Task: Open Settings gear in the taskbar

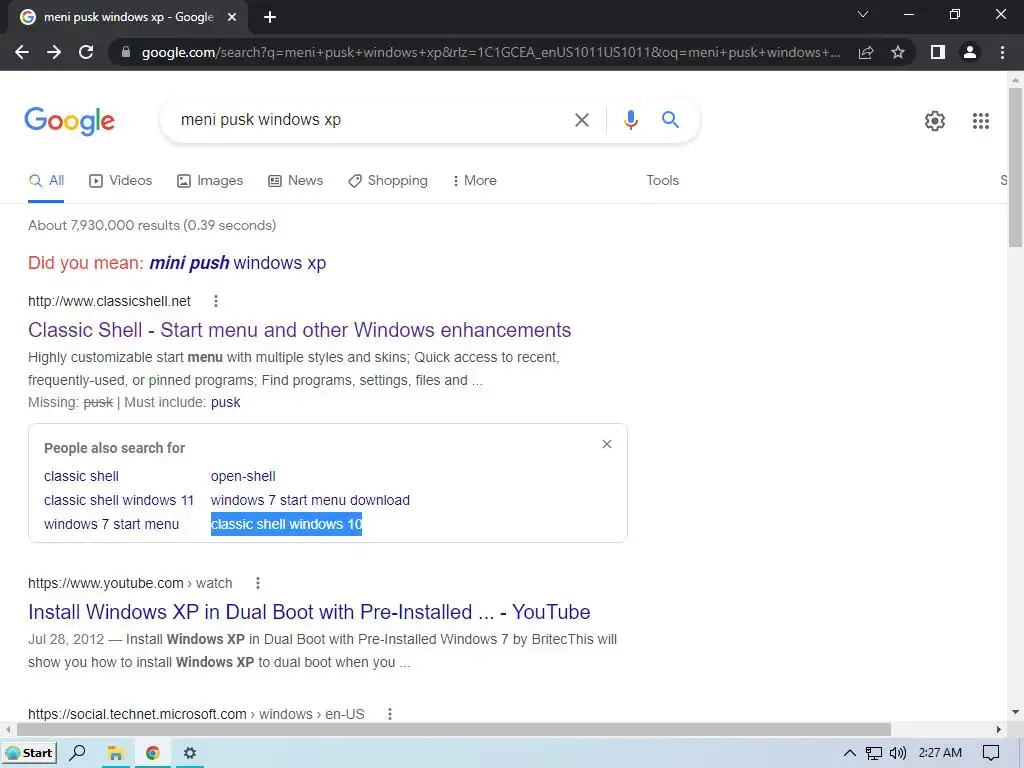Action: point(190,753)
